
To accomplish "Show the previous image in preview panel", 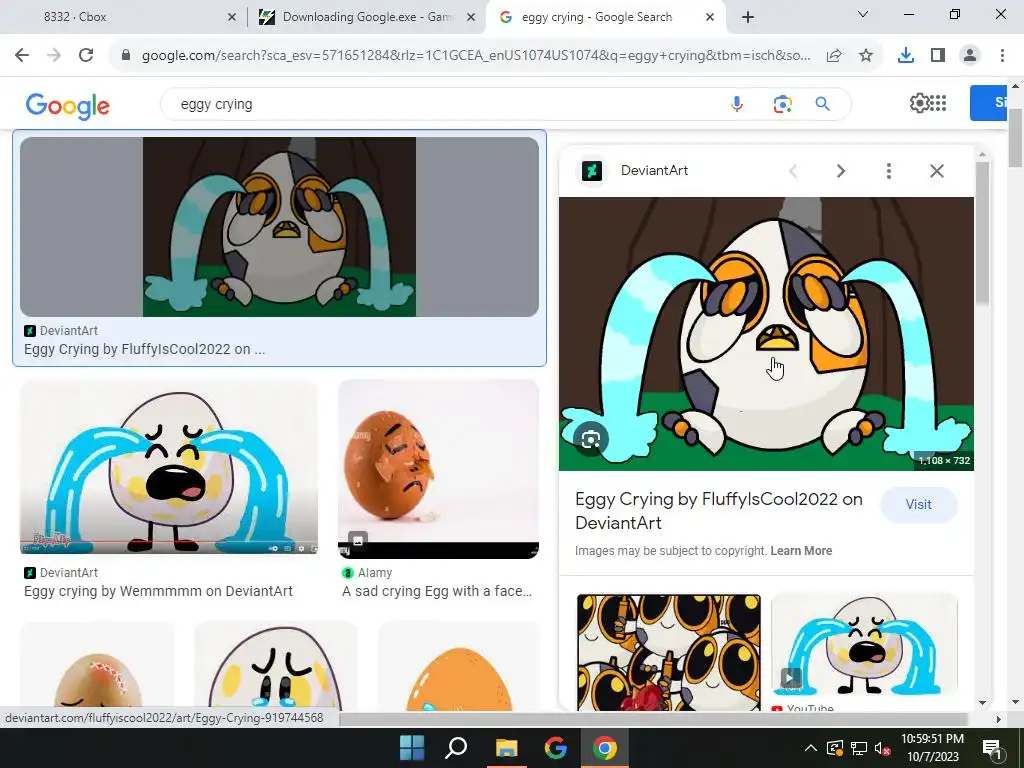I will 793,171.
